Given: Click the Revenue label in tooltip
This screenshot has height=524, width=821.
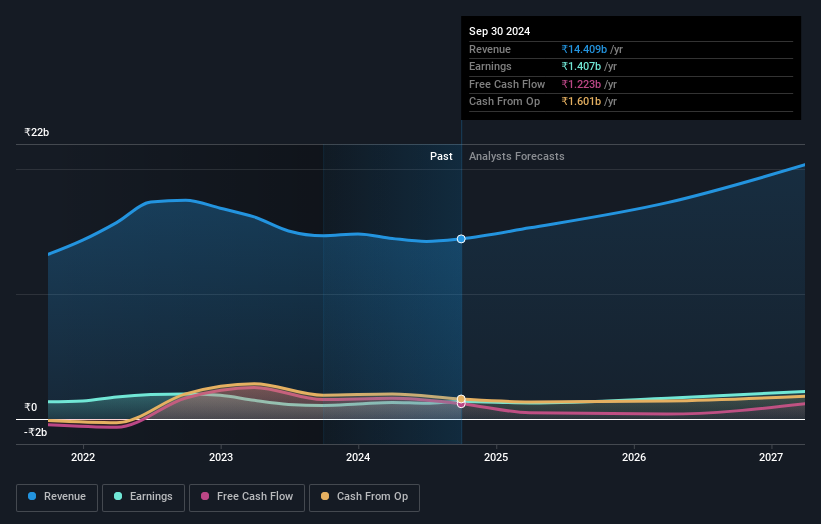Looking at the screenshot, I should click(x=490, y=49).
